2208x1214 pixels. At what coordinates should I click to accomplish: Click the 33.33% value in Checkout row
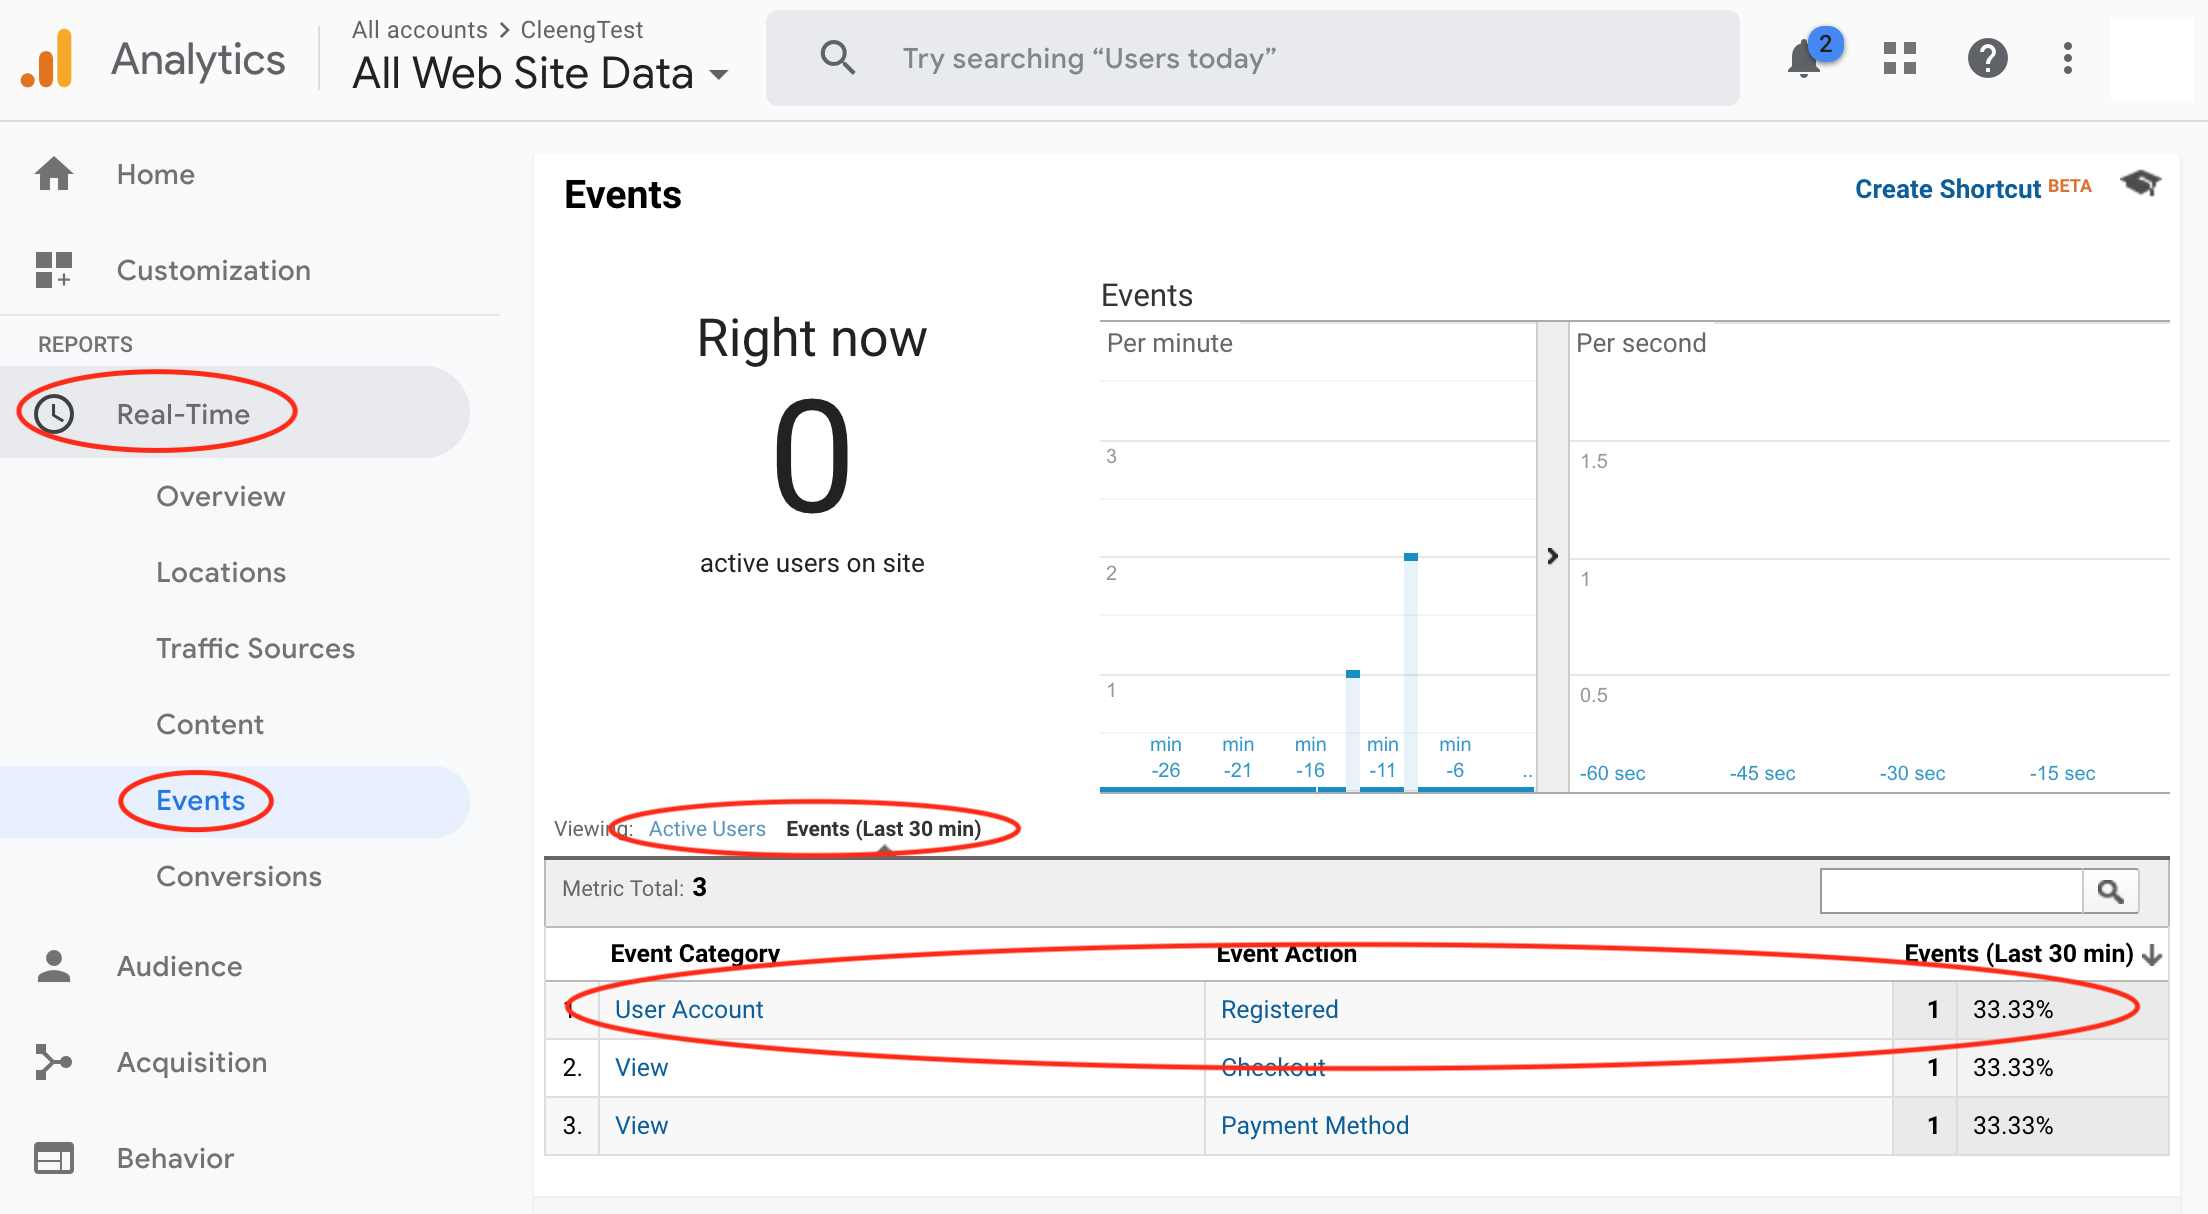pyautogui.click(x=2013, y=1068)
